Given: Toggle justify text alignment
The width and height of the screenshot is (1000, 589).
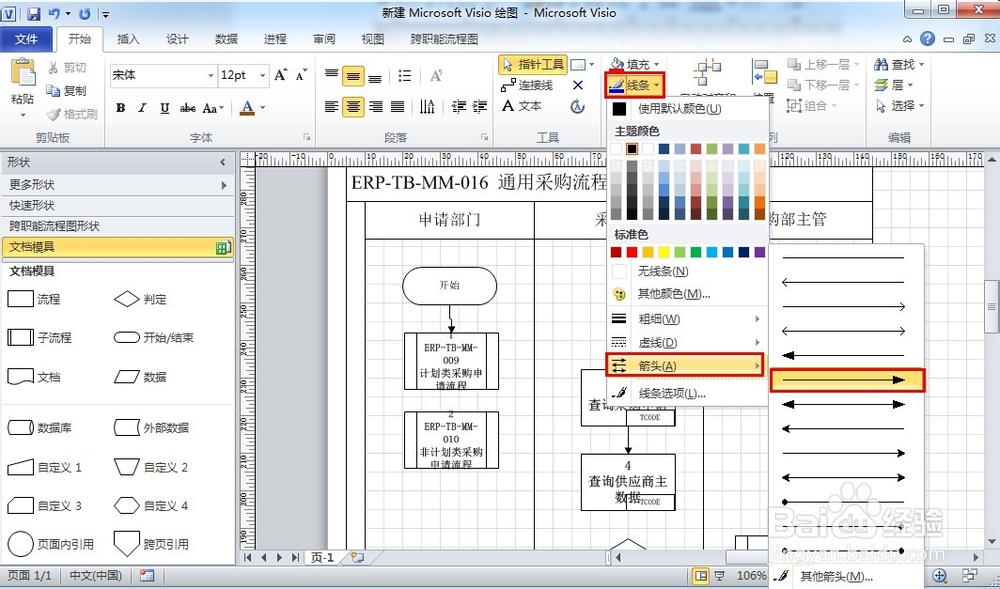Looking at the screenshot, I should click(x=397, y=106).
